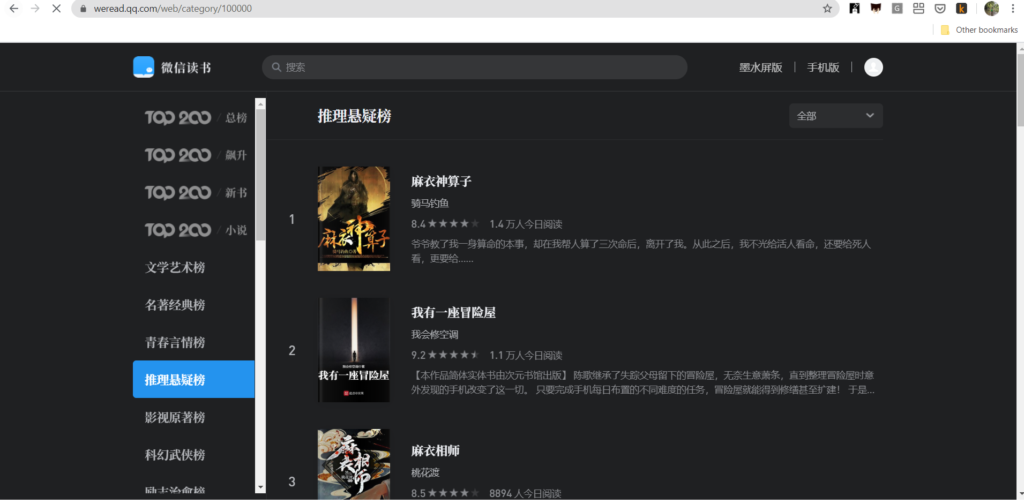Click the 我有一座冒险屋 book cover
This screenshot has width=1024, height=504.
[354, 350]
